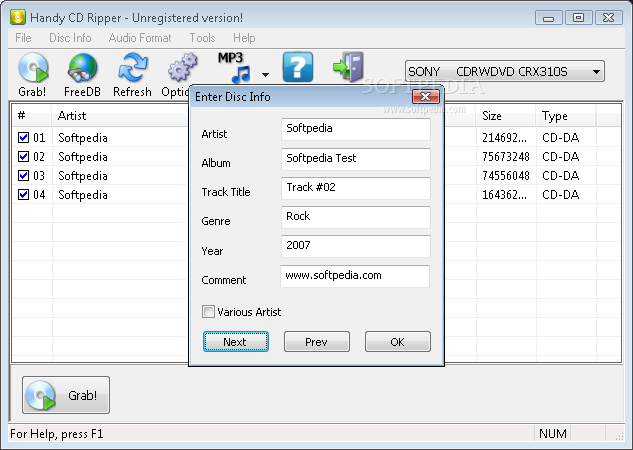Click the # column header
This screenshot has height=450, width=633.
pos(32,116)
